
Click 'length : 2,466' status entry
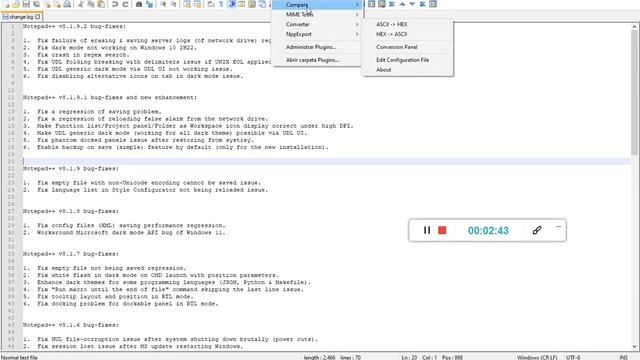(320, 357)
